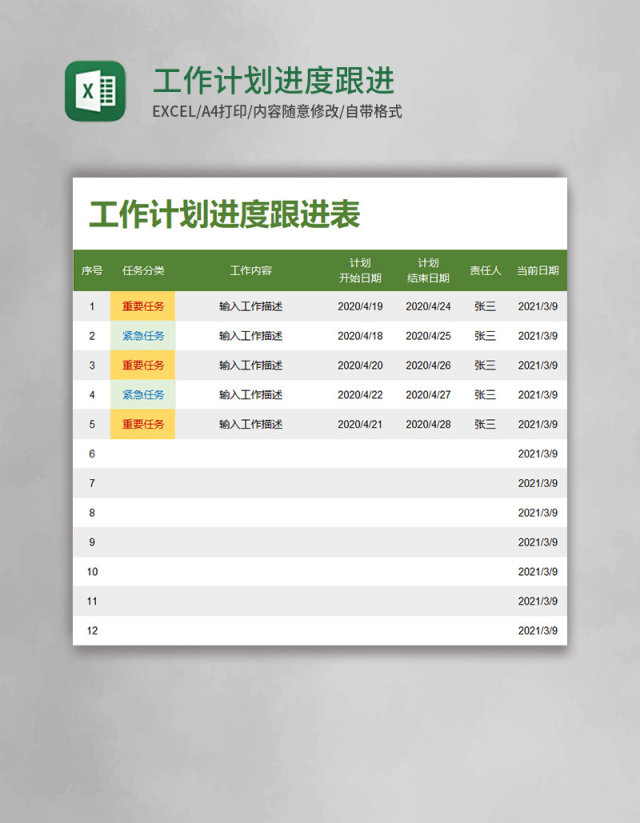Image resolution: width=640 pixels, height=823 pixels.
Task: Select end date 2020/4/27
Action: (x=428, y=394)
